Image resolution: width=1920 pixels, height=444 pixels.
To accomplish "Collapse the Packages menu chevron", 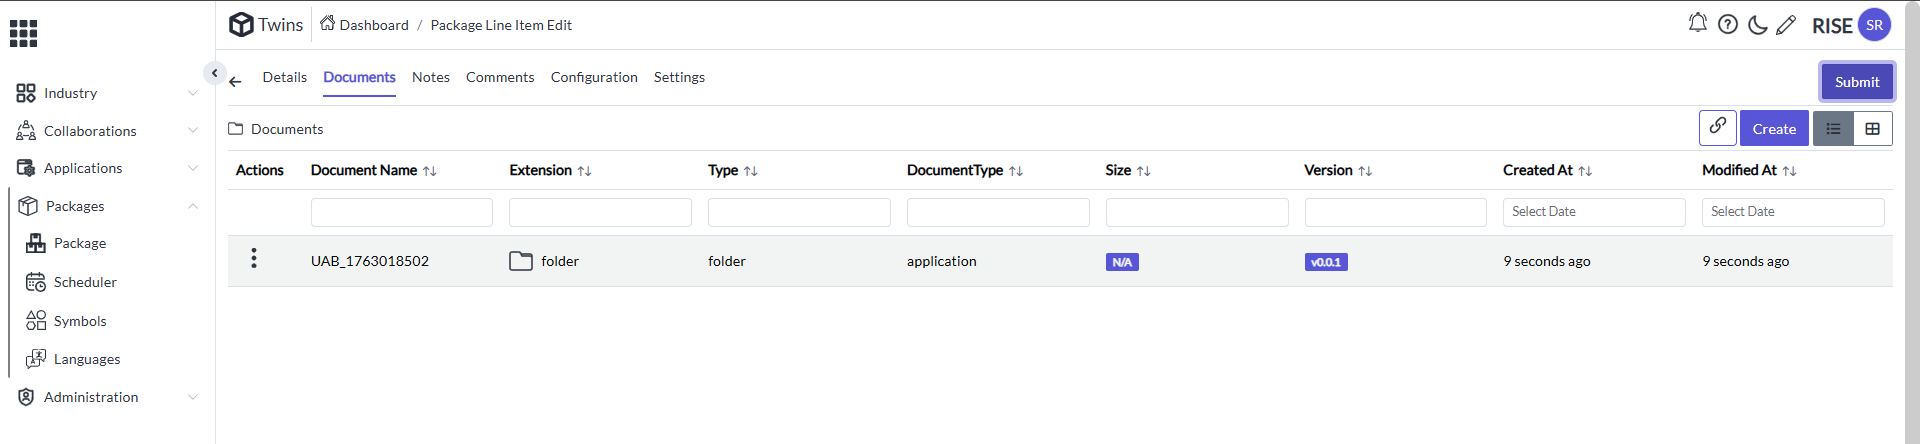I will (x=193, y=206).
